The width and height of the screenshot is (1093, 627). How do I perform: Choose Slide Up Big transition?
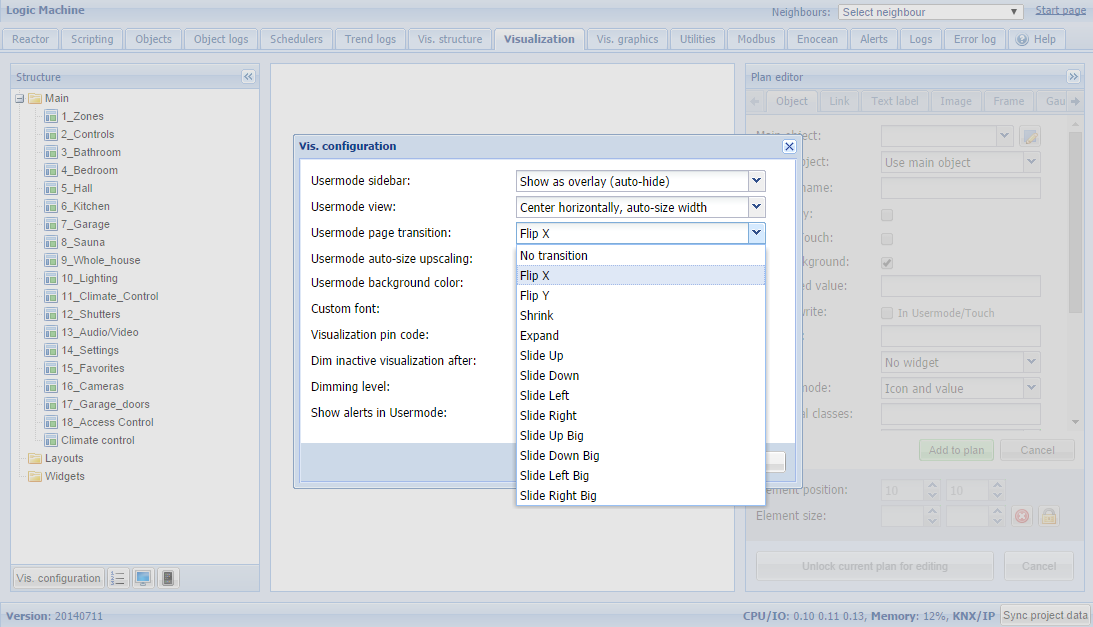click(641, 436)
